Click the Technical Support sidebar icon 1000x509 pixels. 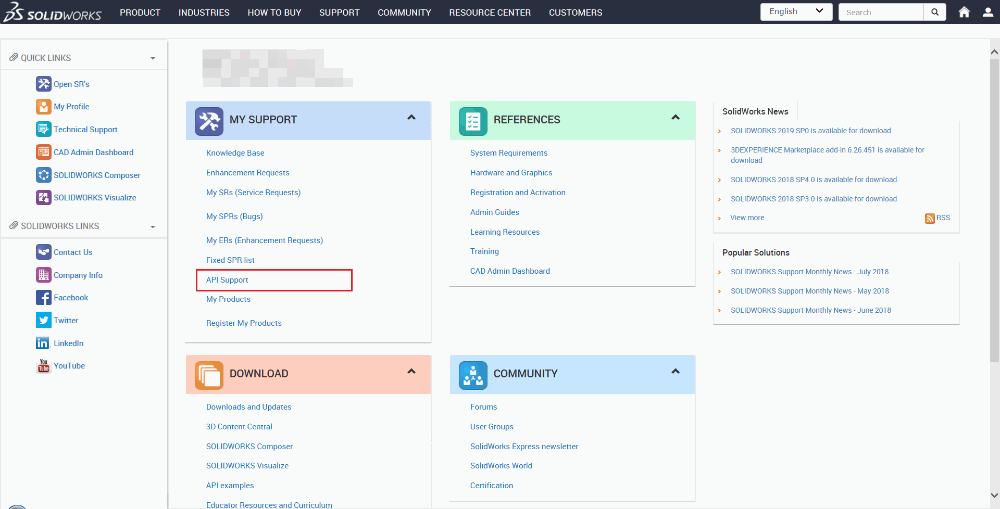(43, 129)
